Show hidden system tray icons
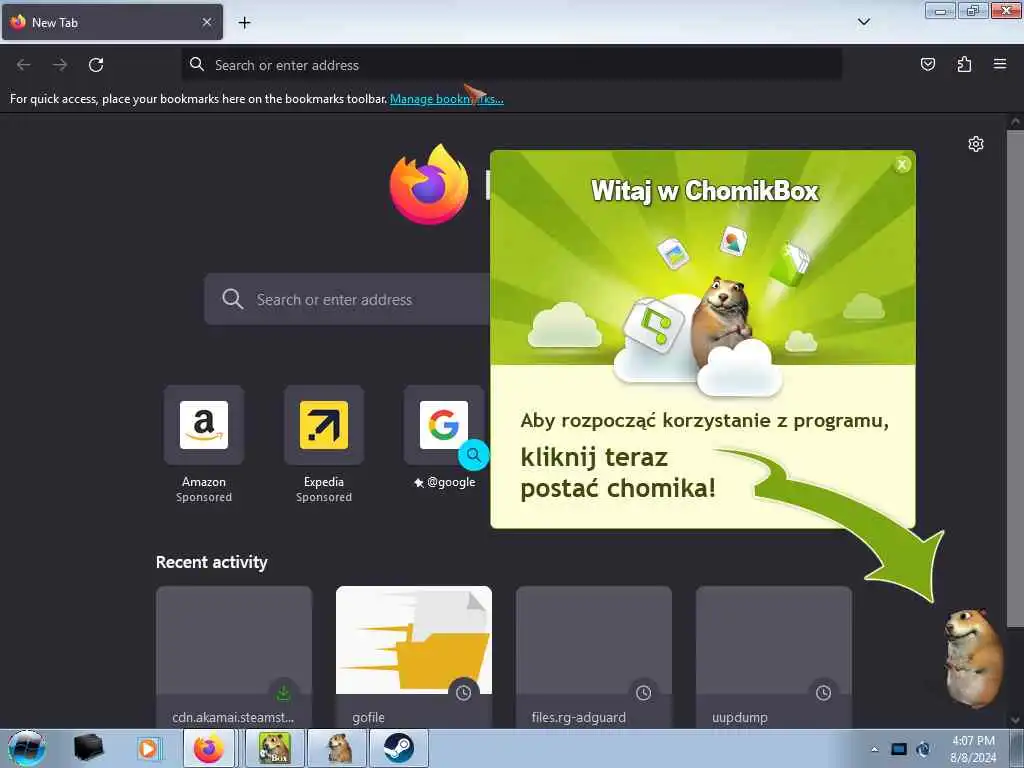The width and height of the screenshot is (1024, 768). click(x=874, y=749)
